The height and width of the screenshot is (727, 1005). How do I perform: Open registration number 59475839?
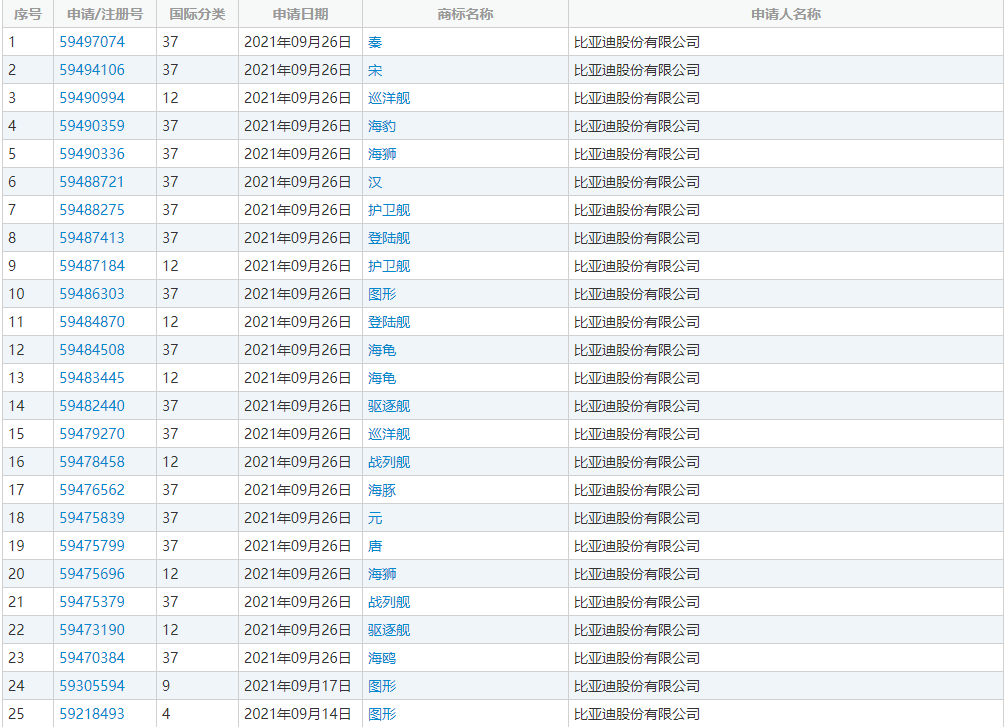coord(92,518)
